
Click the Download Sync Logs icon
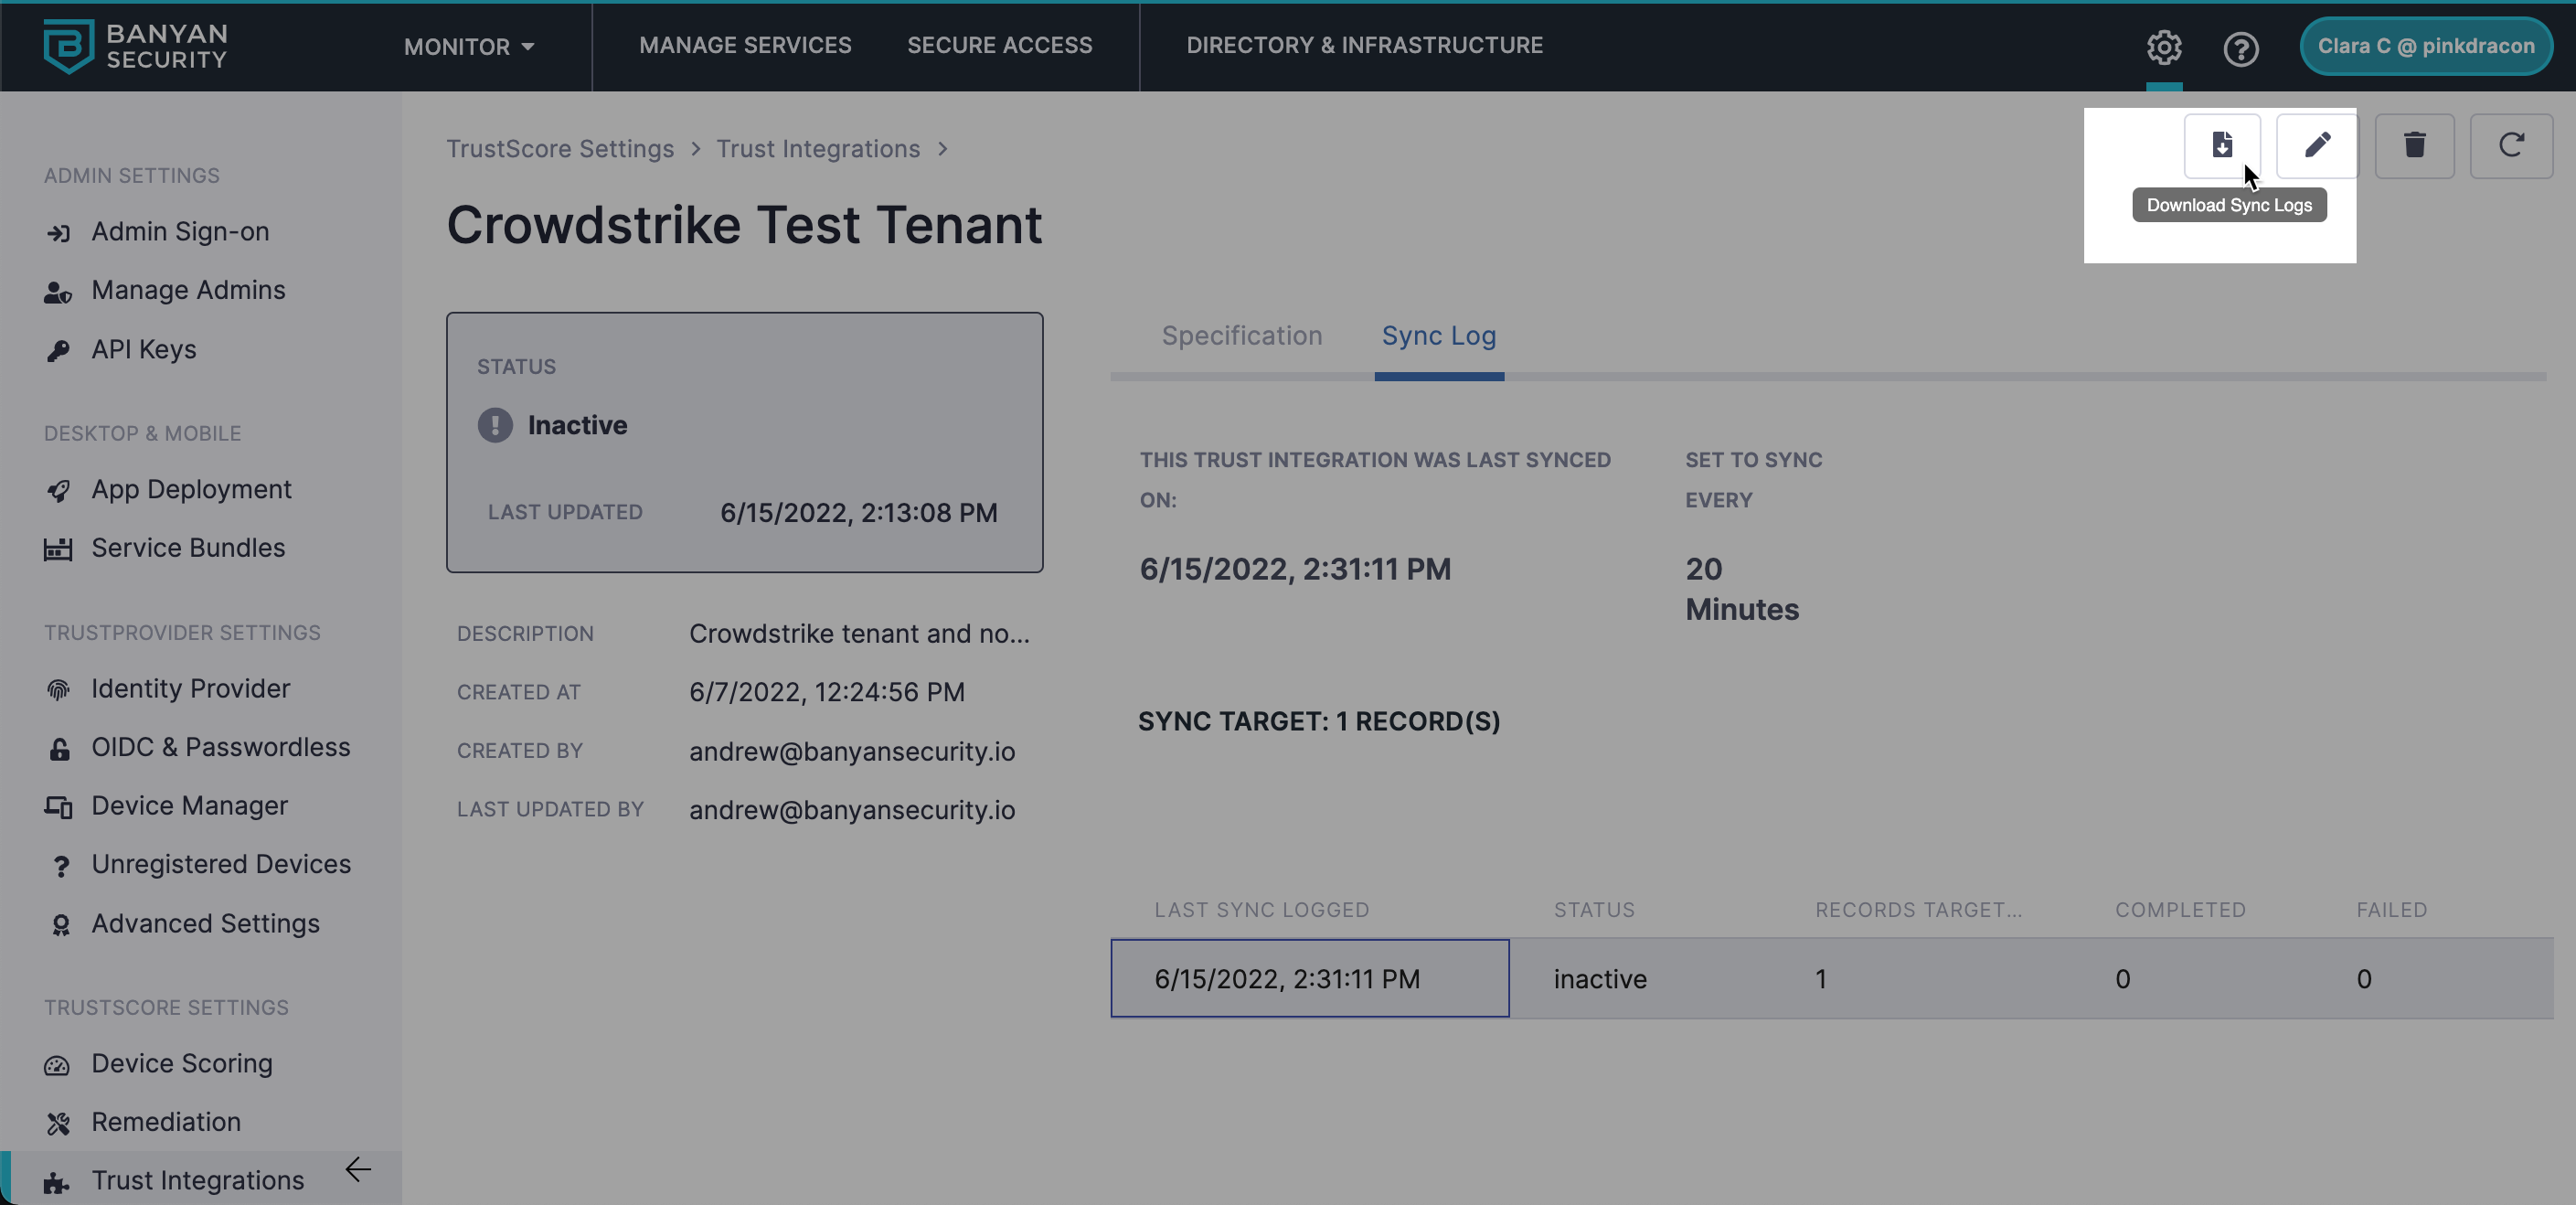(x=2221, y=146)
